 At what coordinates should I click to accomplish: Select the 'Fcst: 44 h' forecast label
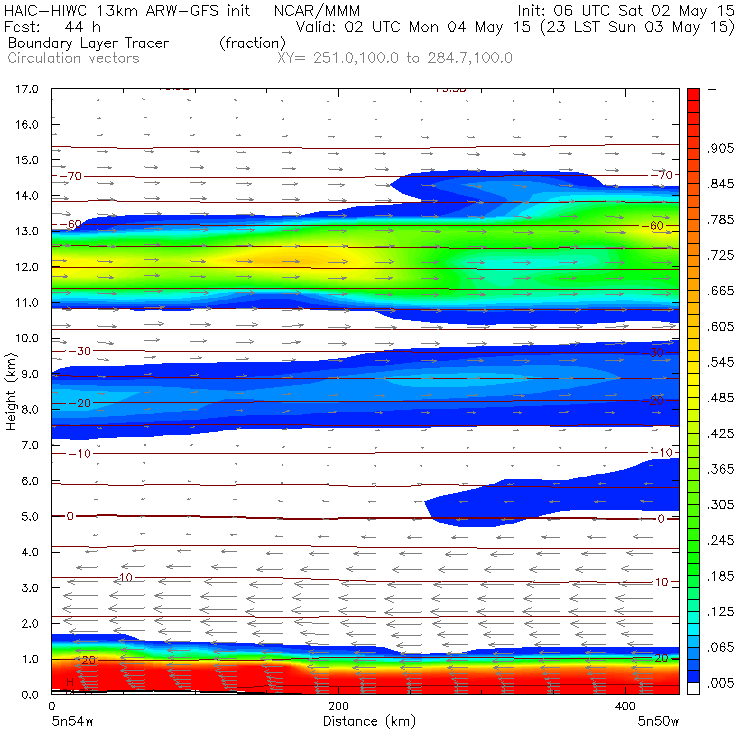point(52,26)
